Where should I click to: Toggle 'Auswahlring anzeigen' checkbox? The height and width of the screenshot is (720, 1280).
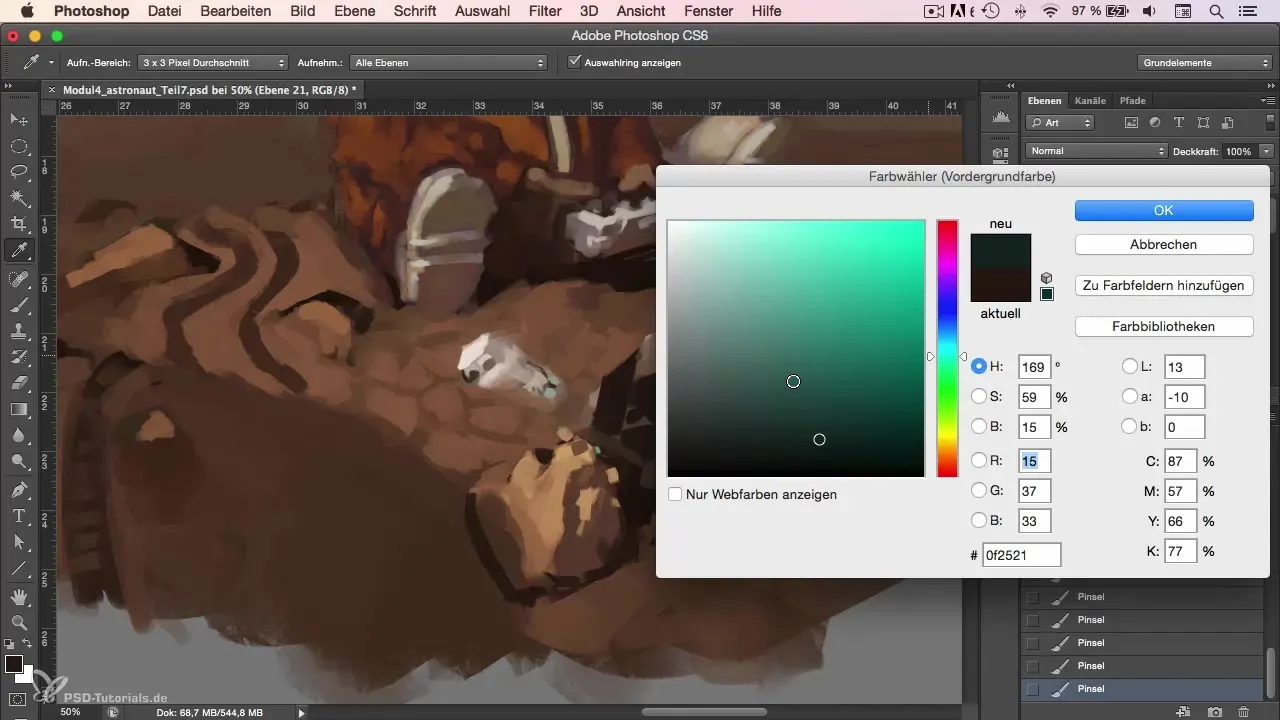[574, 62]
